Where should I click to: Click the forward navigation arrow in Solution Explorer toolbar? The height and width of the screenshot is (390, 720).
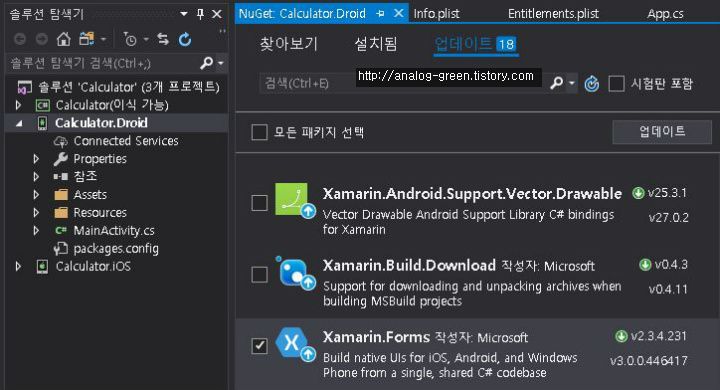click(41, 40)
